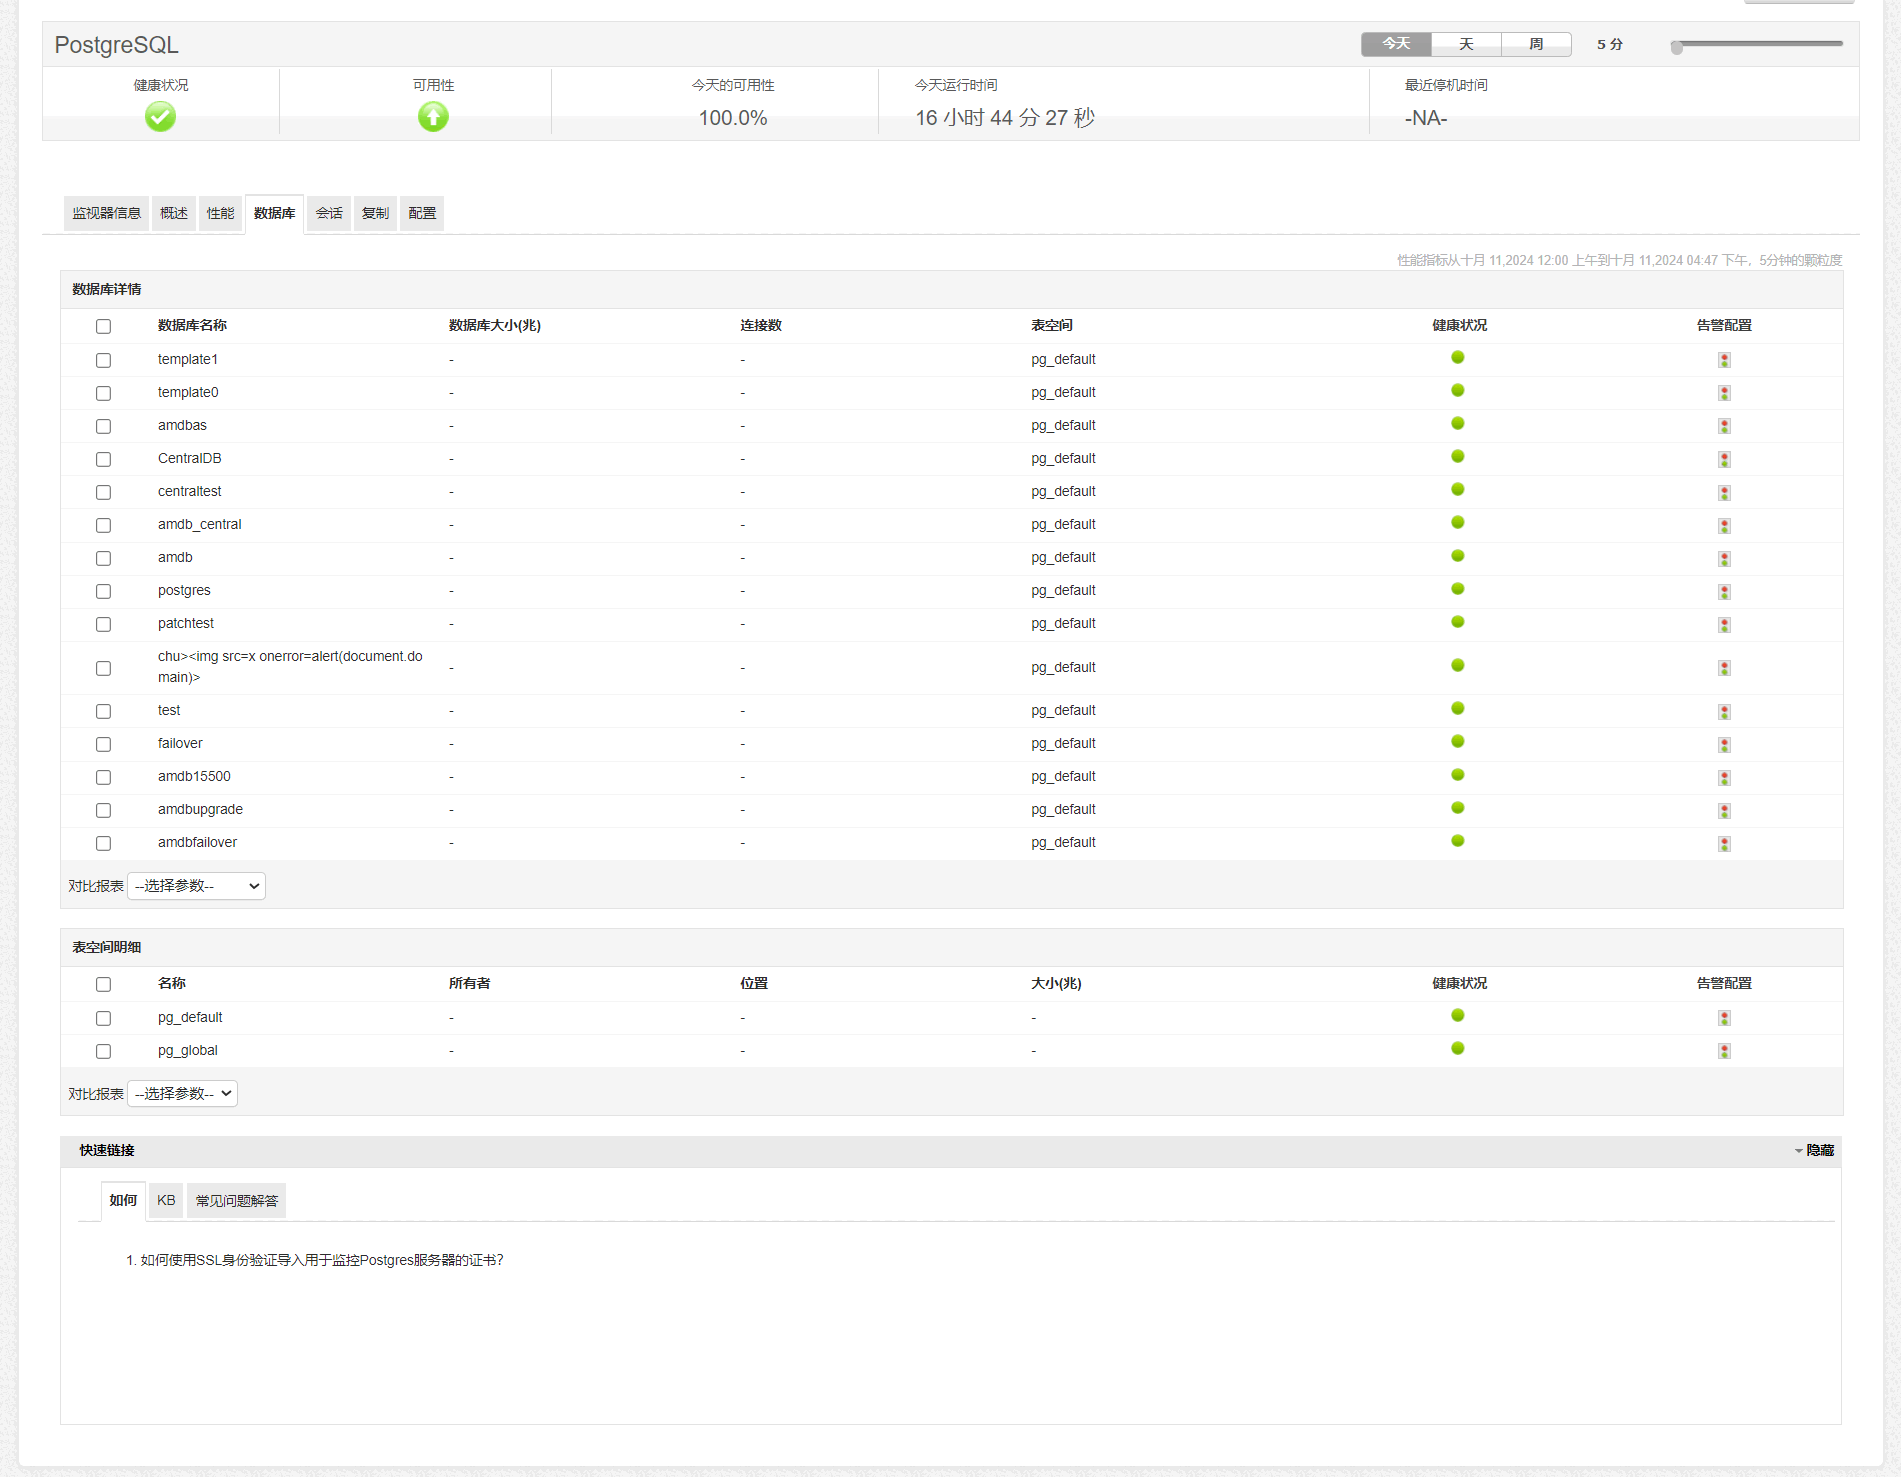Open alarm config icon for amdbas
1901x1477 pixels.
point(1724,426)
